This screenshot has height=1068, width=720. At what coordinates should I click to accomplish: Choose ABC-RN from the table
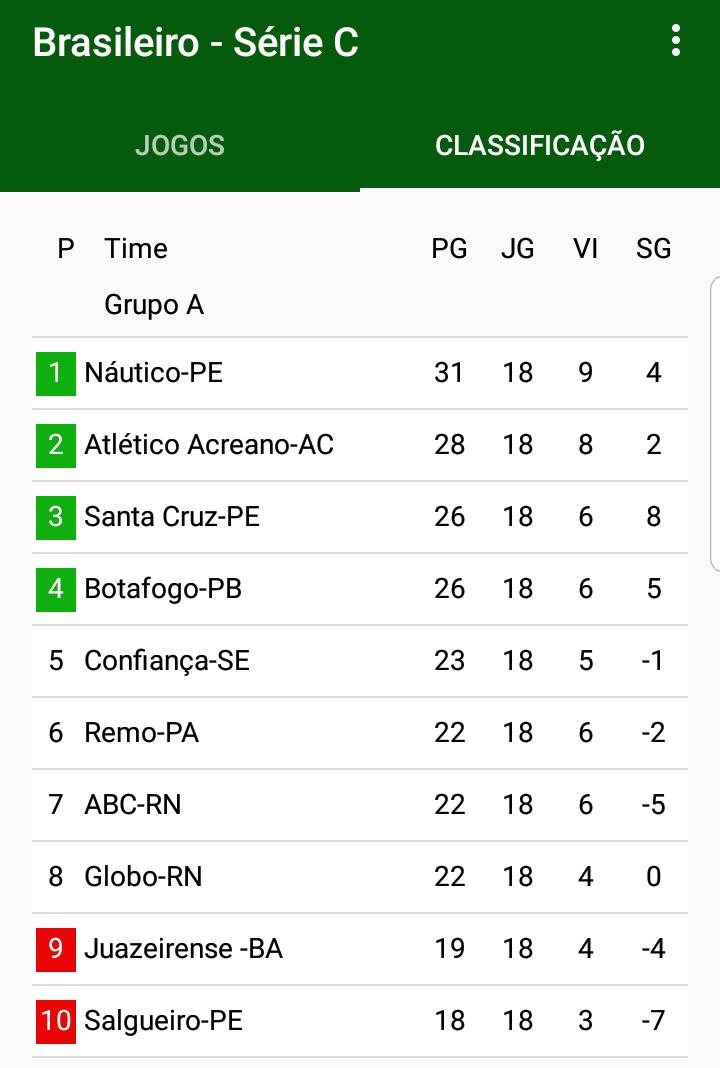tap(133, 805)
